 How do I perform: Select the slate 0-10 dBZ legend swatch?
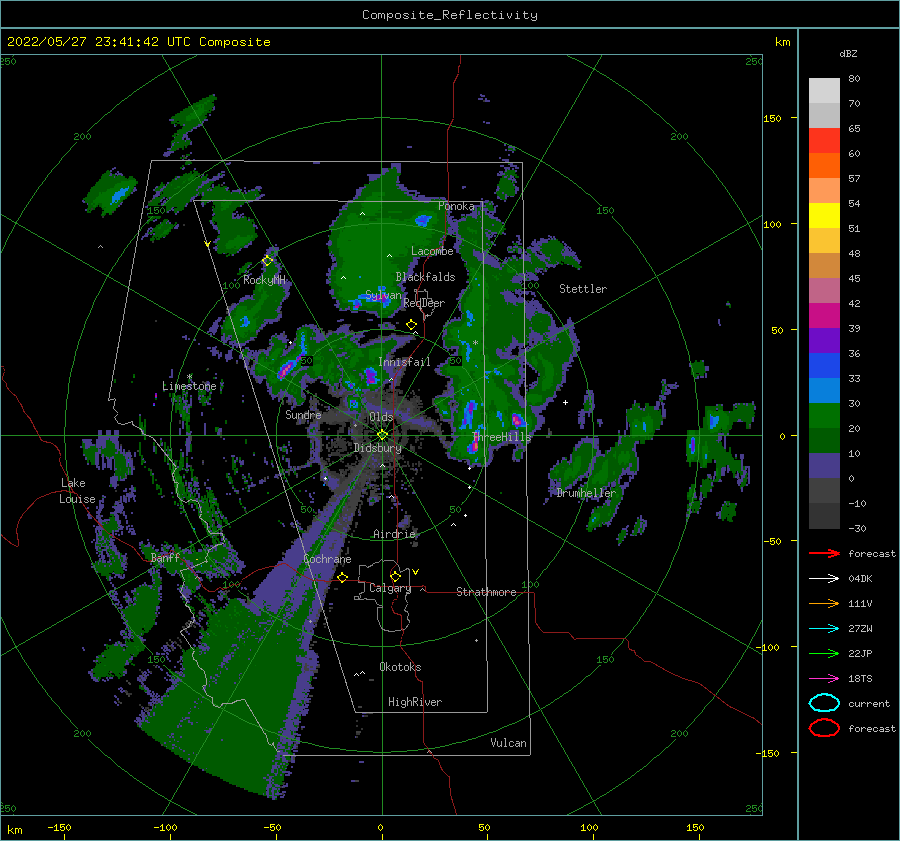(824, 466)
